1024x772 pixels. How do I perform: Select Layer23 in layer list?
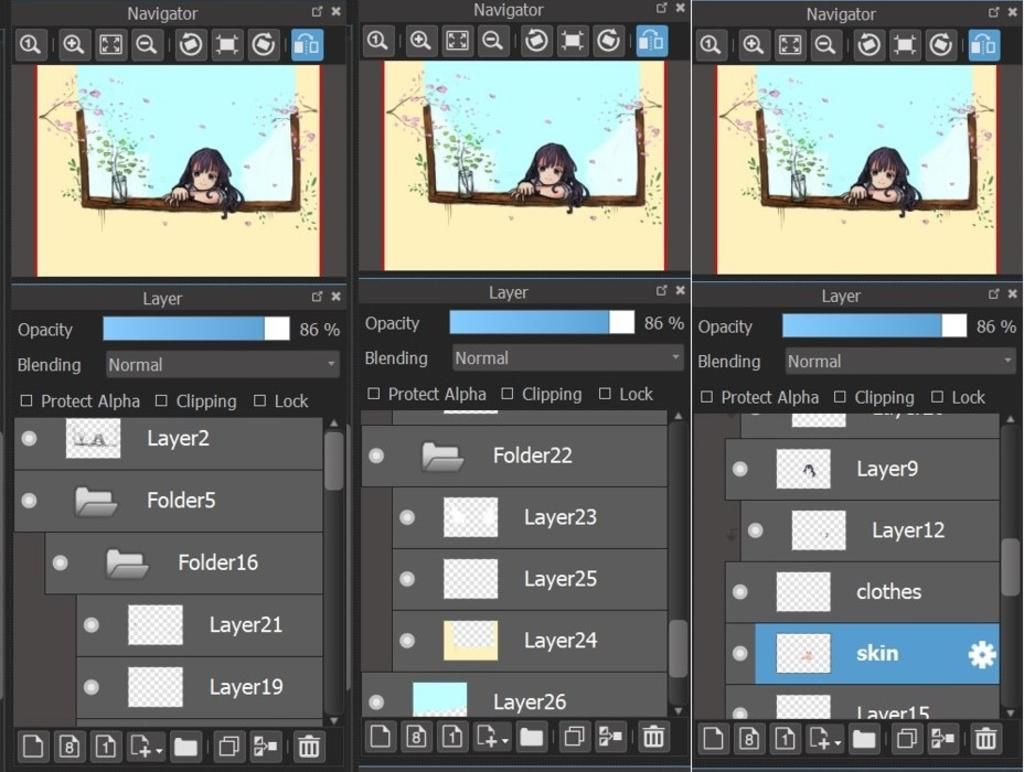530,517
